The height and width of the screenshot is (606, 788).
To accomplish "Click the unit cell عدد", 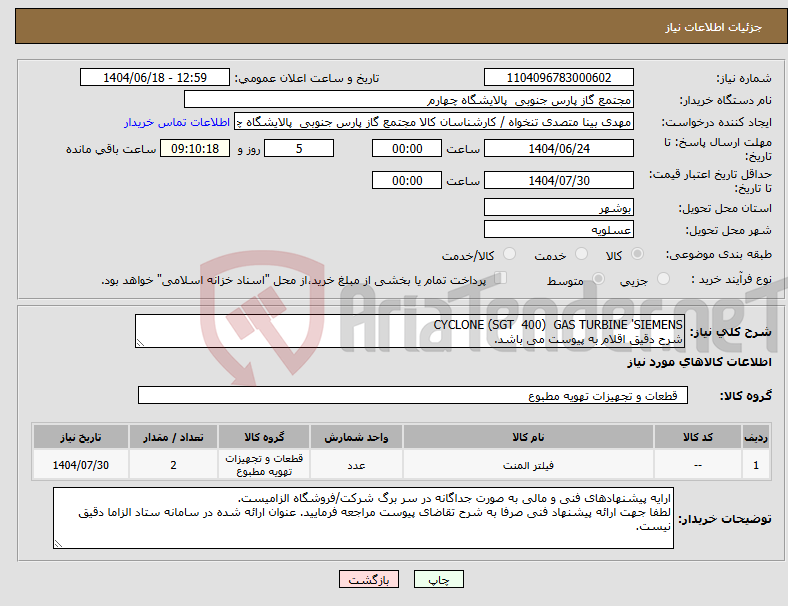I will pos(356,465).
